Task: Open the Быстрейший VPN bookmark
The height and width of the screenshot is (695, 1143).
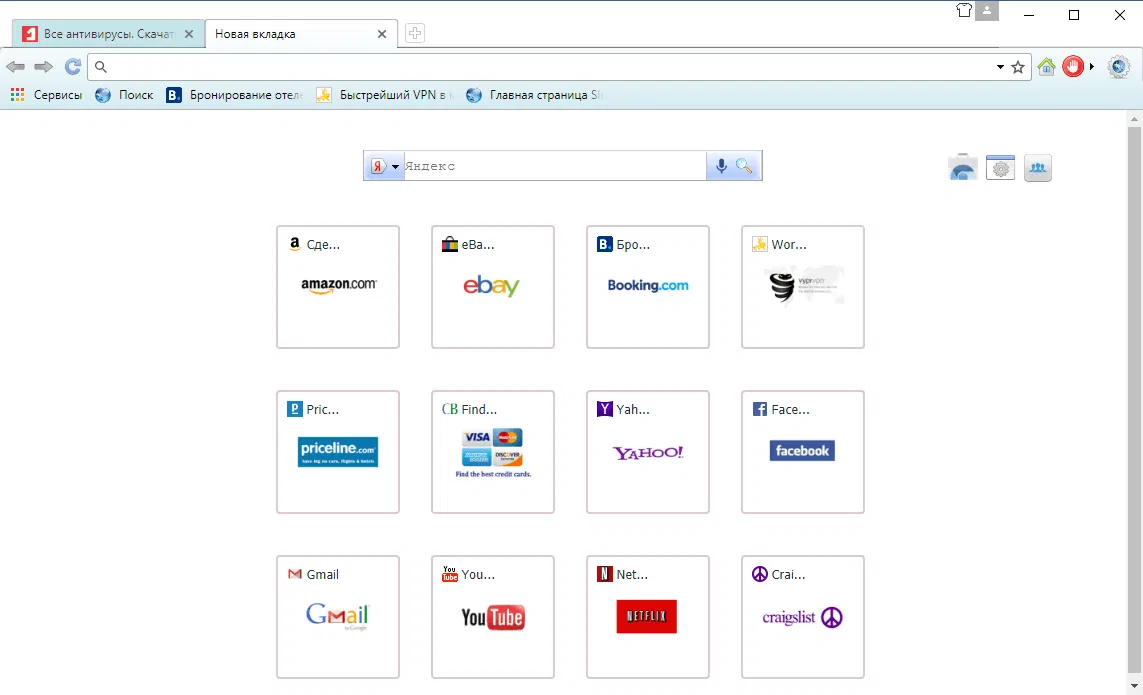Action: point(384,95)
